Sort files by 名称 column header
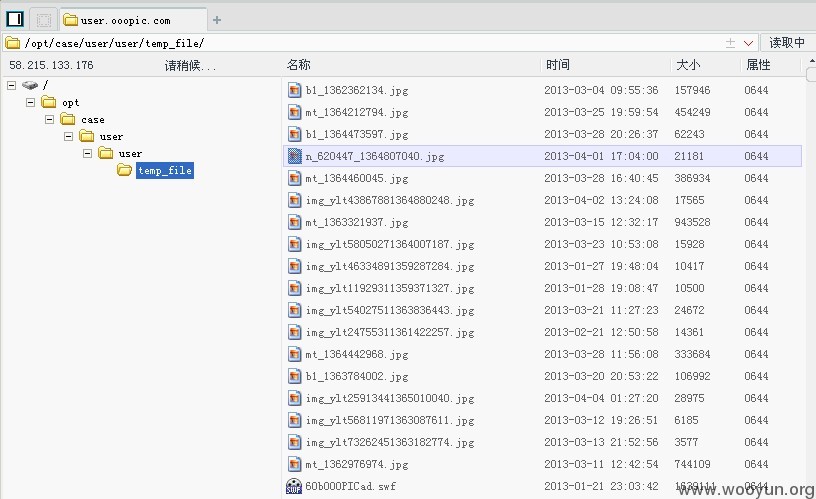Image resolution: width=816 pixels, height=499 pixels. coord(299,65)
